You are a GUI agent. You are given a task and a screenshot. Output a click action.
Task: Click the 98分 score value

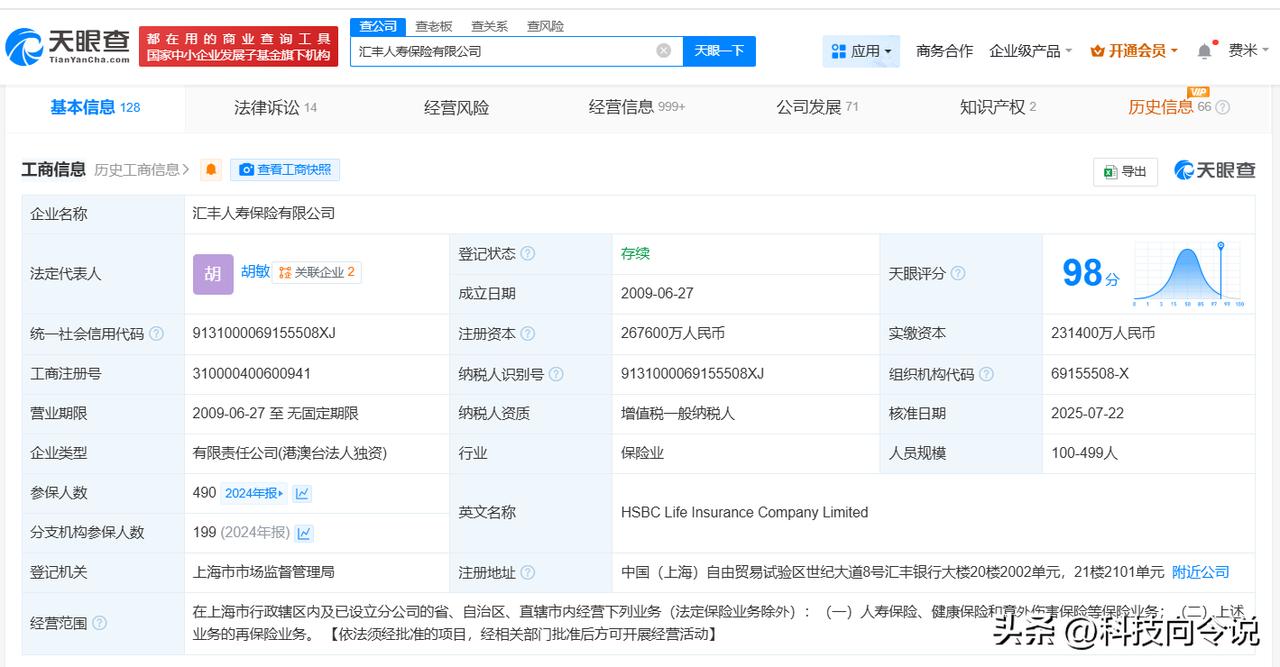1090,273
